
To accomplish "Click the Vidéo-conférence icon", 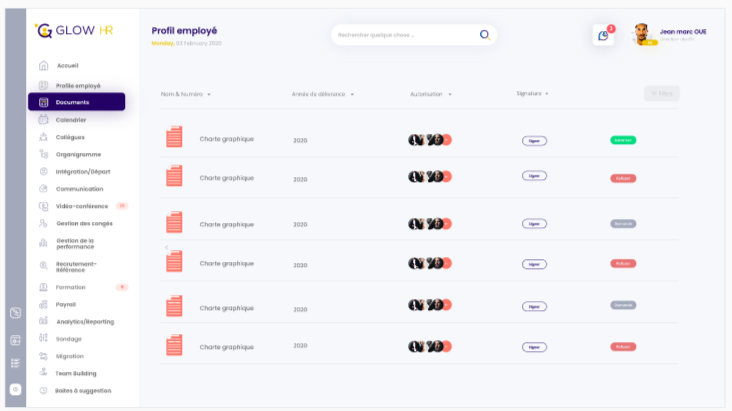I will pyautogui.click(x=43, y=206).
